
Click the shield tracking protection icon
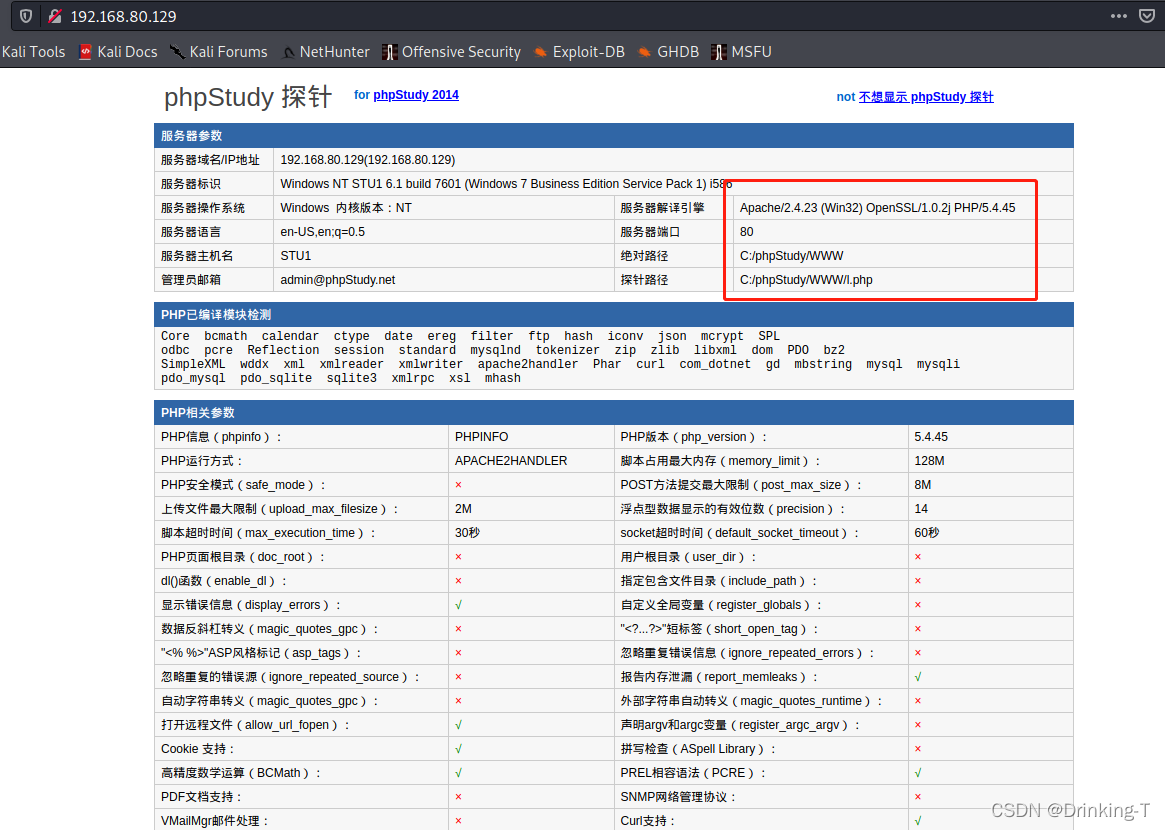pyautogui.click(x=26, y=16)
